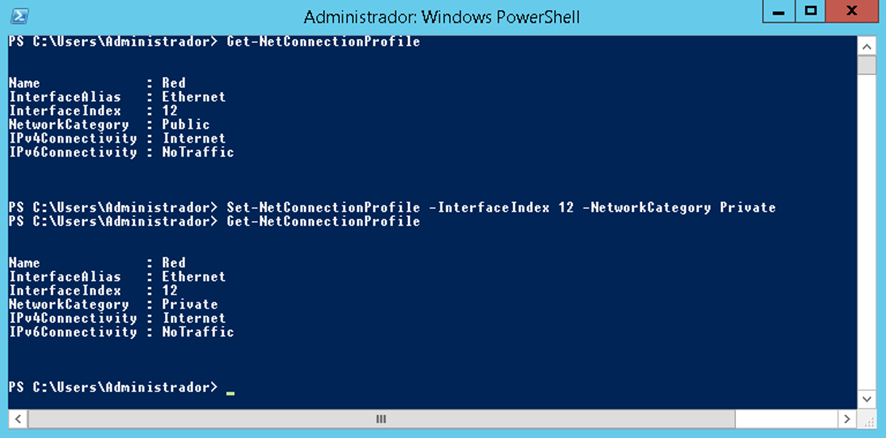Click the first InterfaceIndex 12 value

coord(170,111)
